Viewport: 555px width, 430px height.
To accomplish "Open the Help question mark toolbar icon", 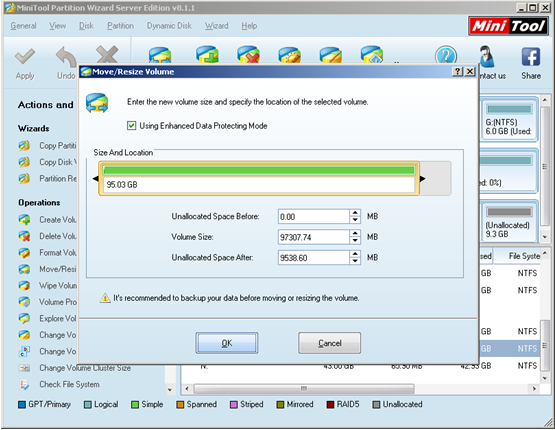I will pyautogui.click(x=446, y=56).
